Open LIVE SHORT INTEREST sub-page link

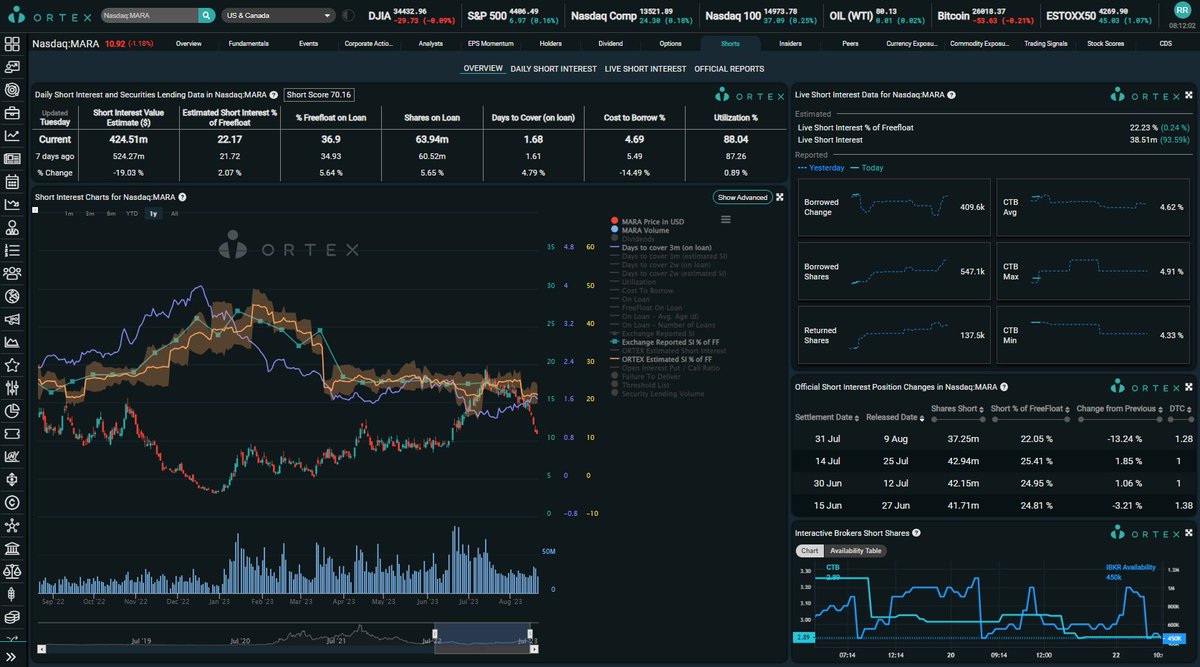coord(645,69)
